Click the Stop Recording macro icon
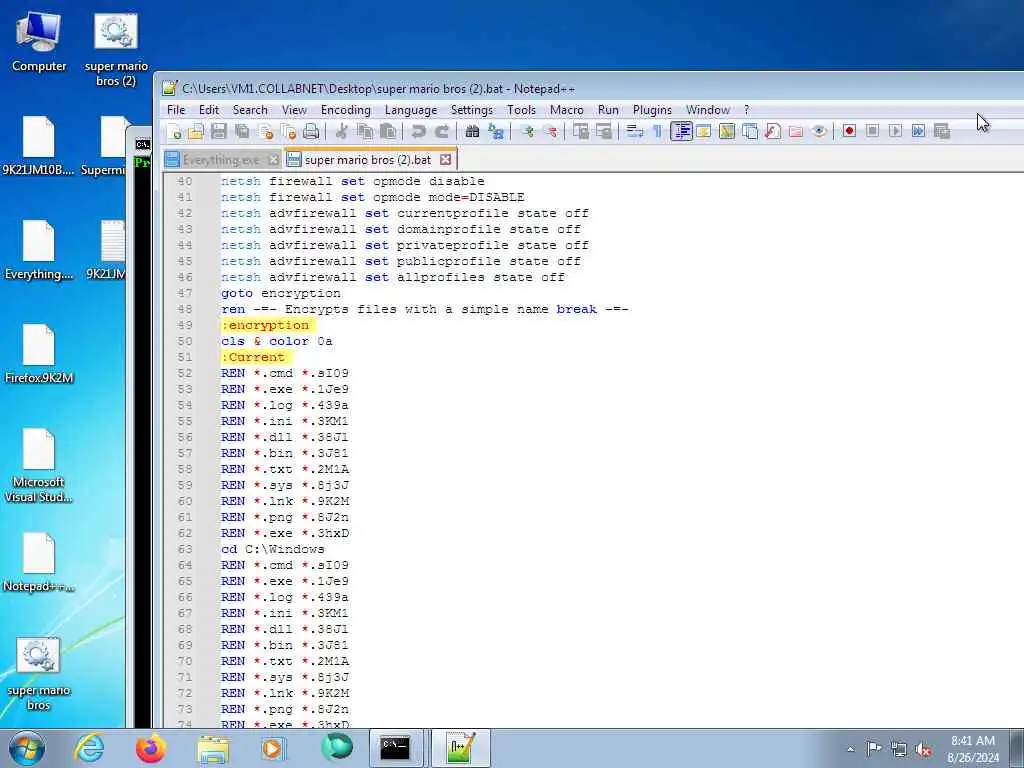This screenshot has height=768, width=1024. click(x=872, y=131)
